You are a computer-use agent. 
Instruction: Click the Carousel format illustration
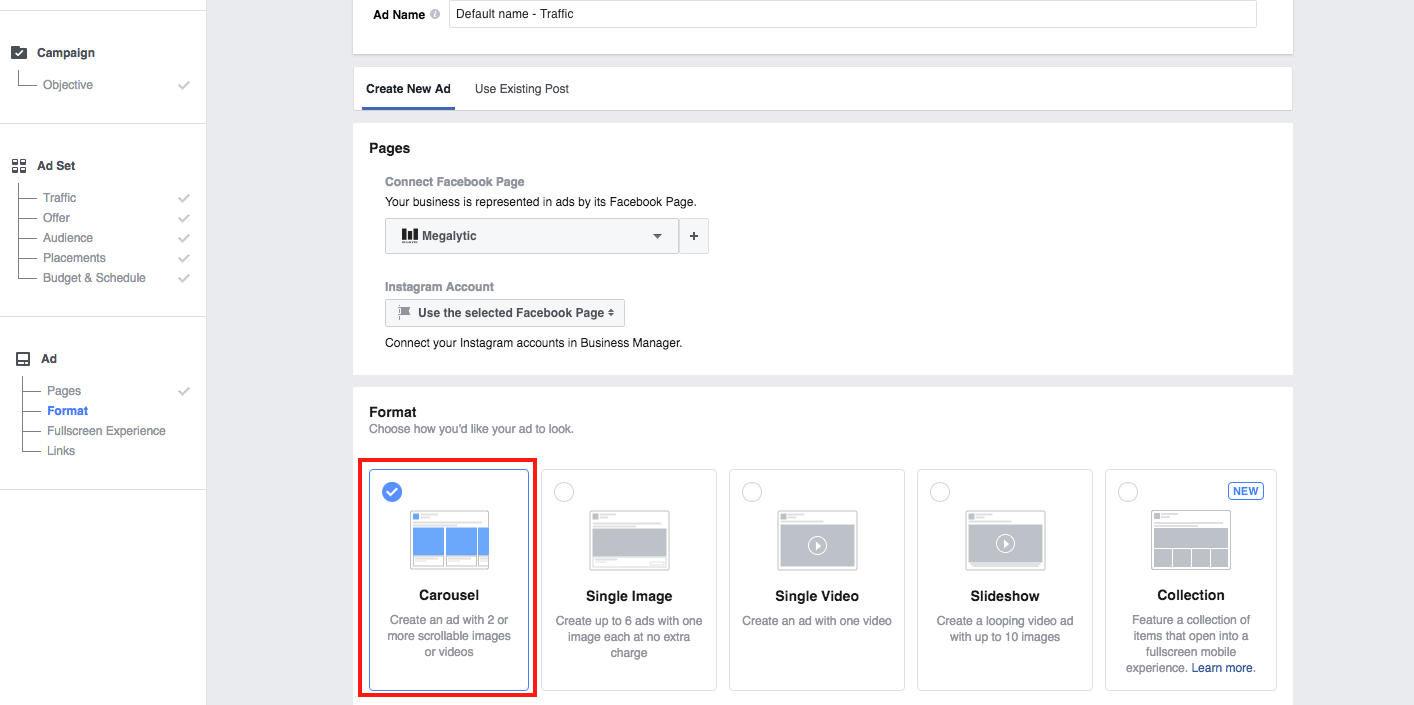click(x=449, y=540)
